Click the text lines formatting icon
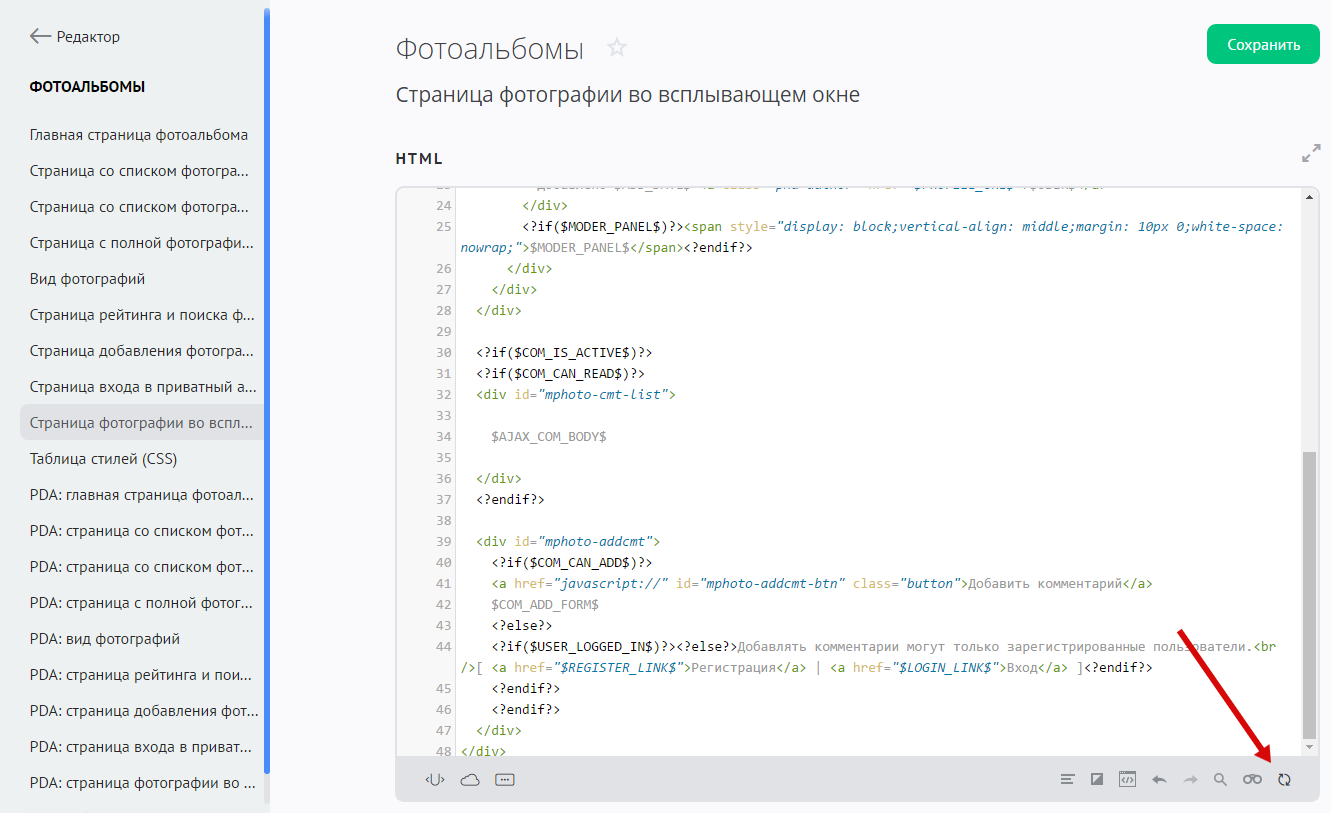 1068,780
